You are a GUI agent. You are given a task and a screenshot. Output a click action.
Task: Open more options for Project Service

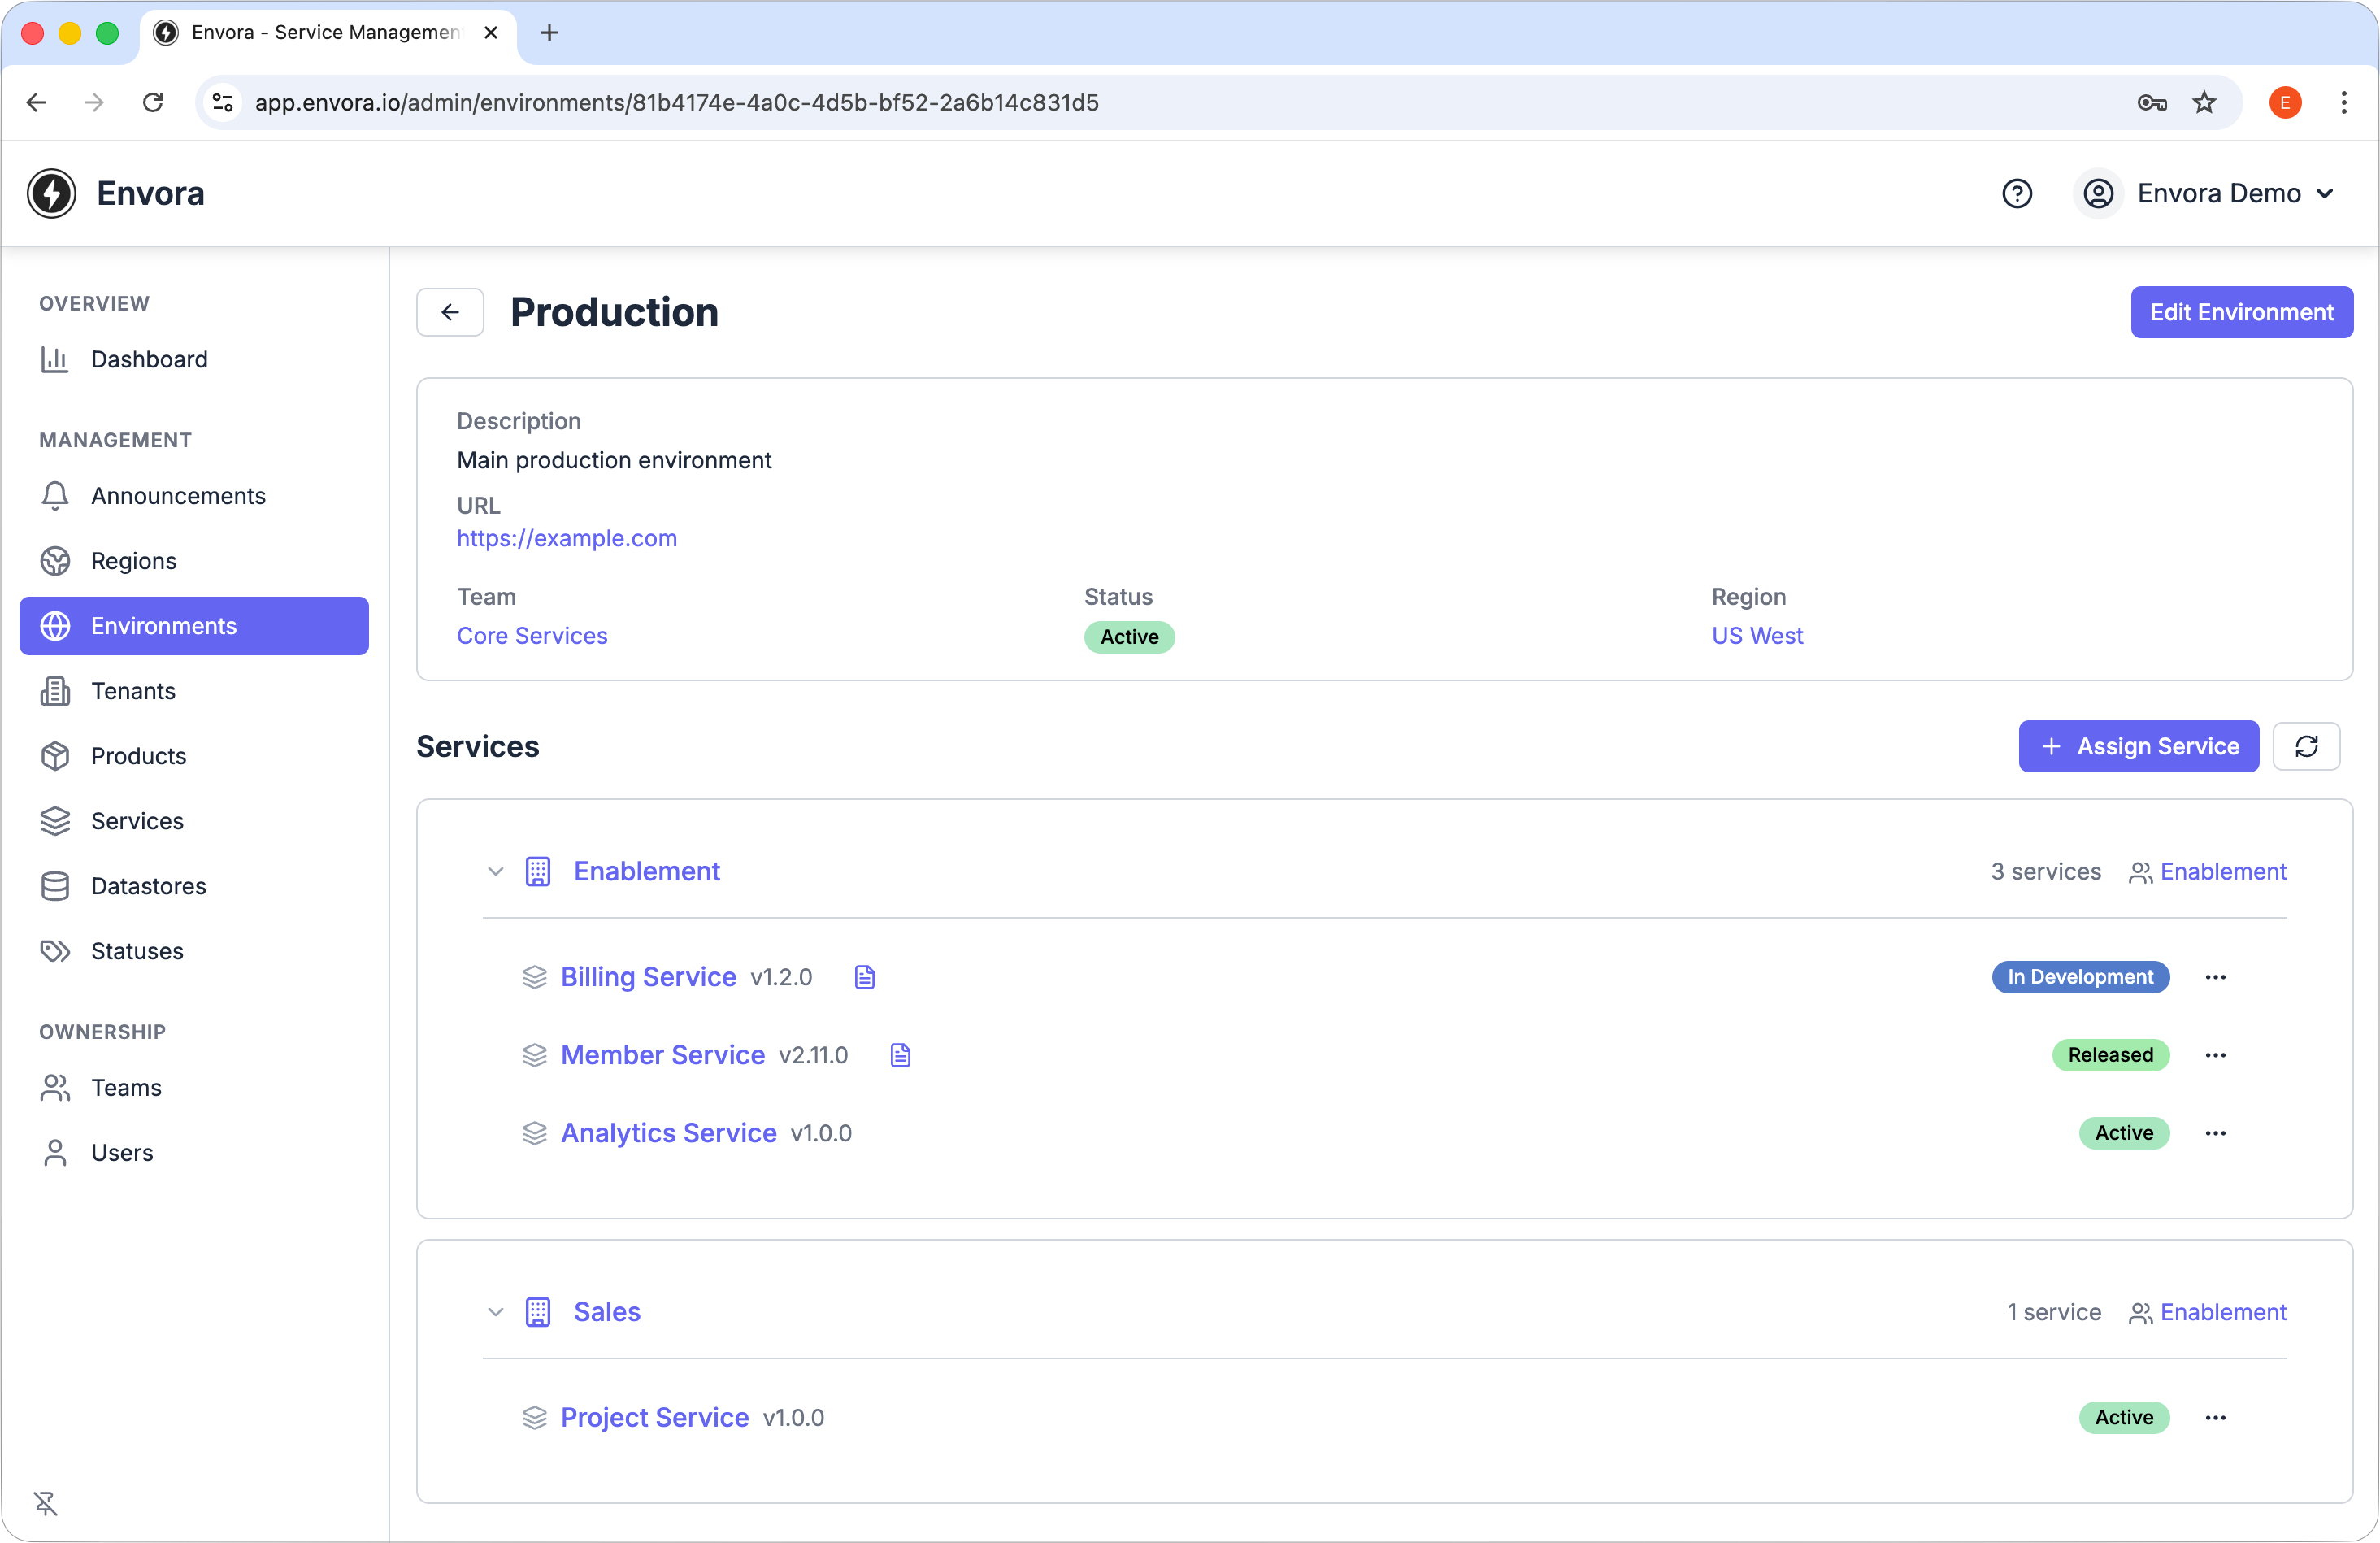2215,1417
